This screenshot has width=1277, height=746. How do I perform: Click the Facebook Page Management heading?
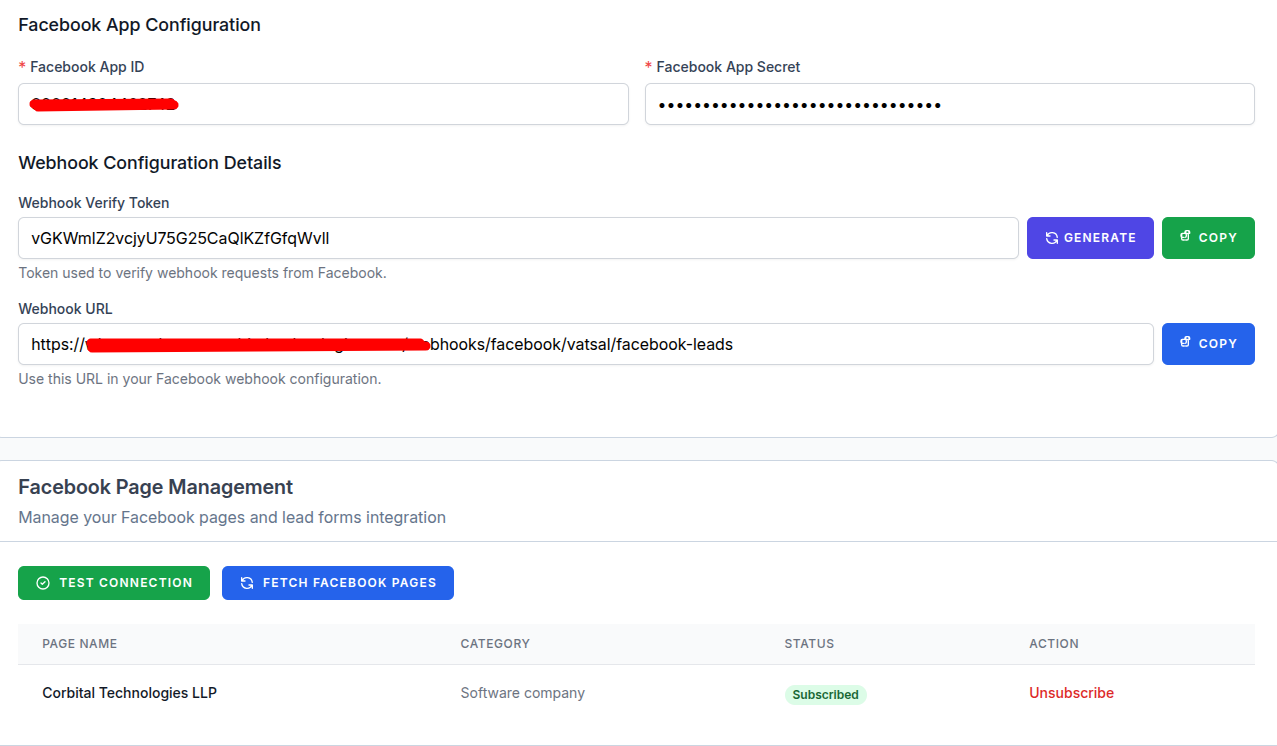coord(156,487)
